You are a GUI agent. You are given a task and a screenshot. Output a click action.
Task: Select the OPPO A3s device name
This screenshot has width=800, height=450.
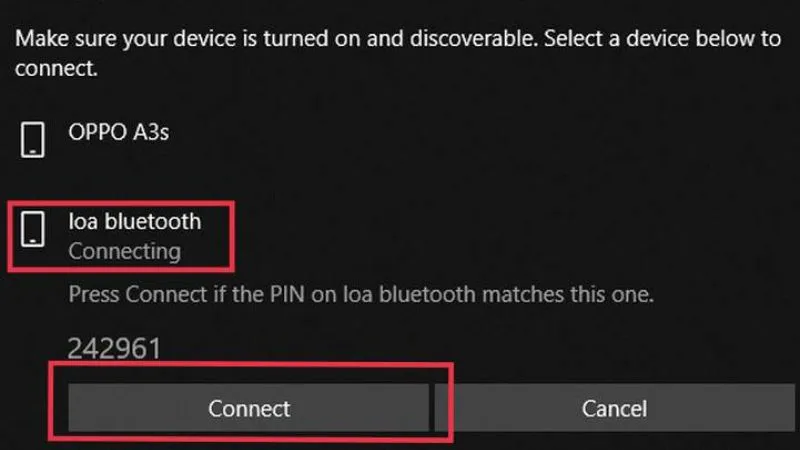click(x=118, y=132)
